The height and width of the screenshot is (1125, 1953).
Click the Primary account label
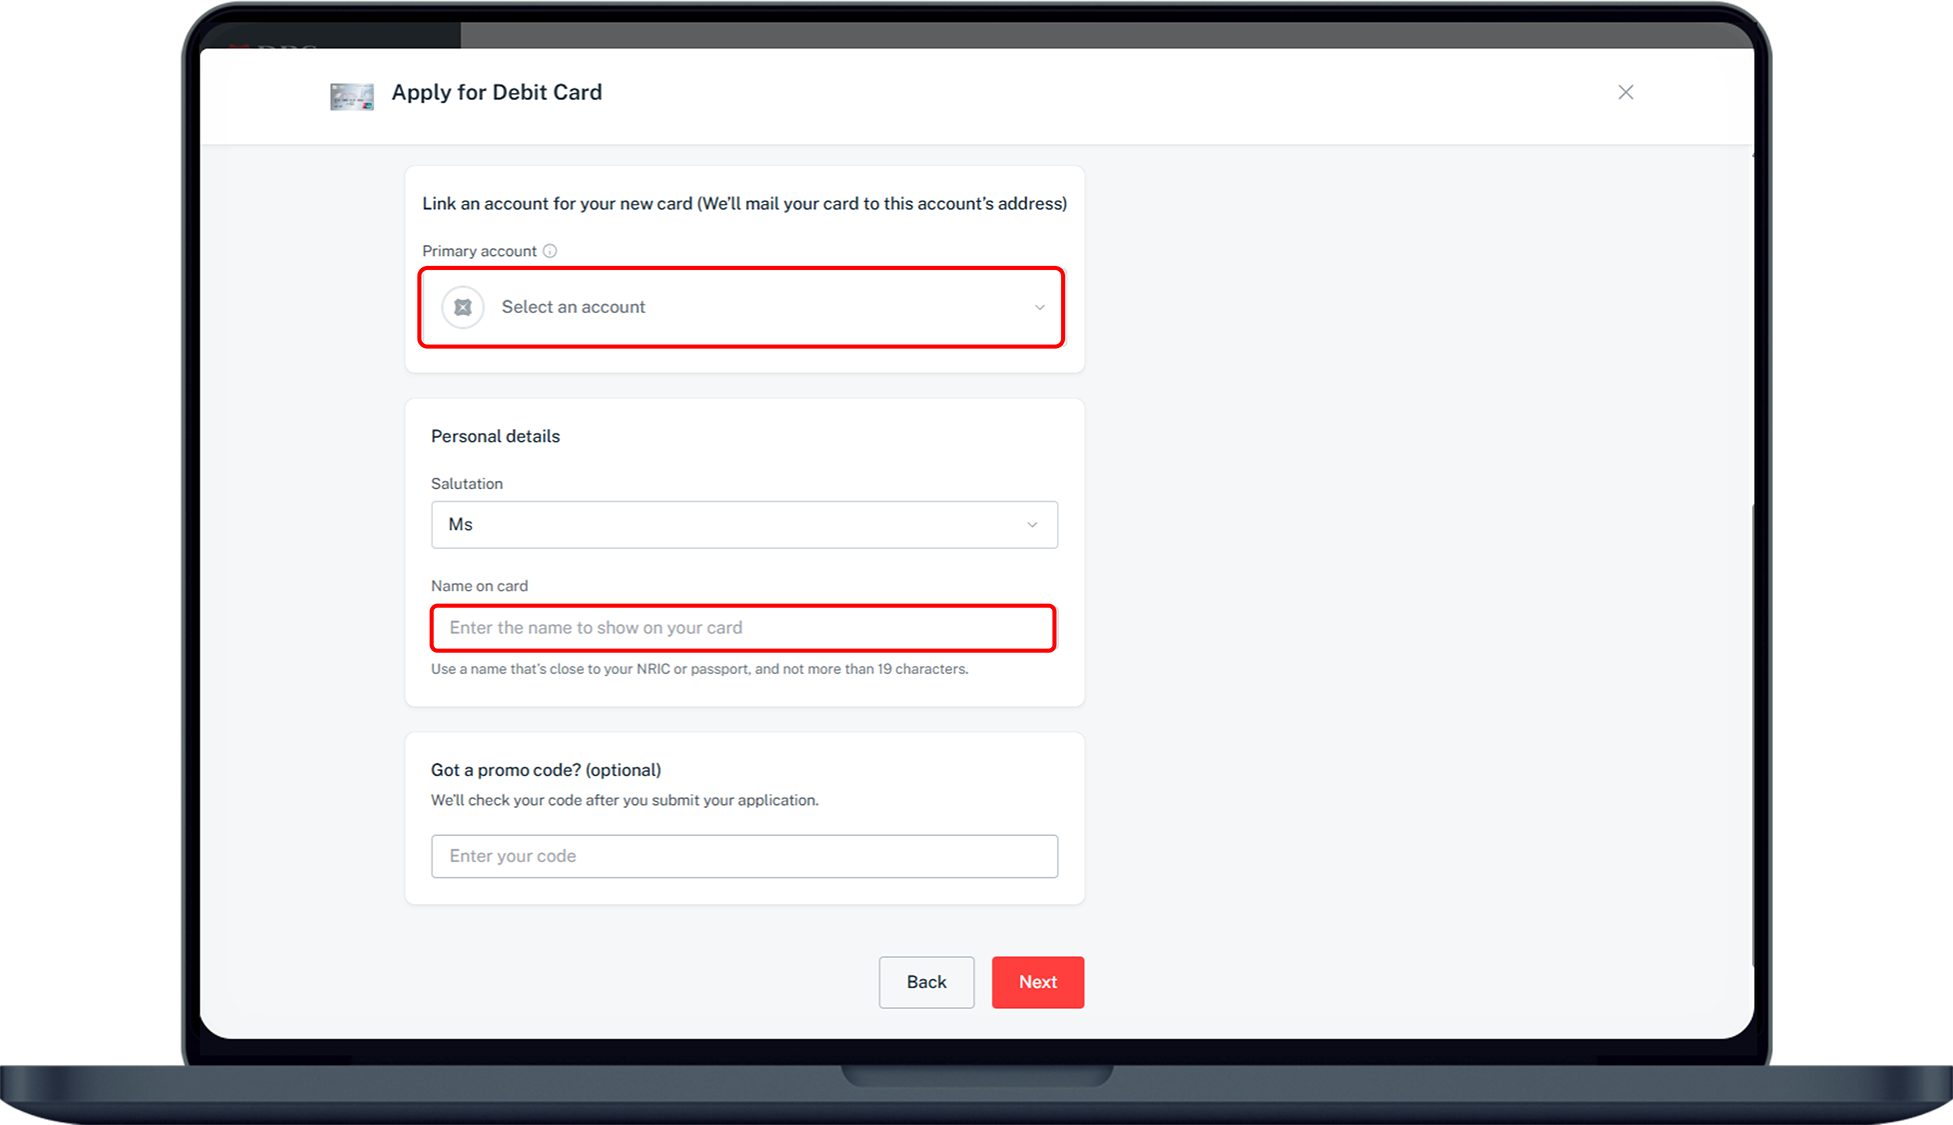pyautogui.click(x=479, y=251)
